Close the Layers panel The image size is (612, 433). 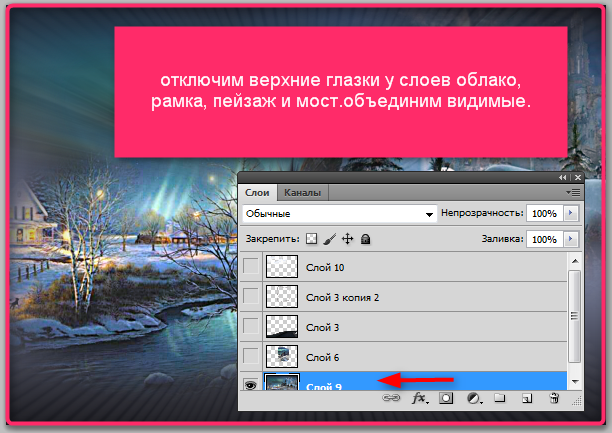[x=578, y=178]
